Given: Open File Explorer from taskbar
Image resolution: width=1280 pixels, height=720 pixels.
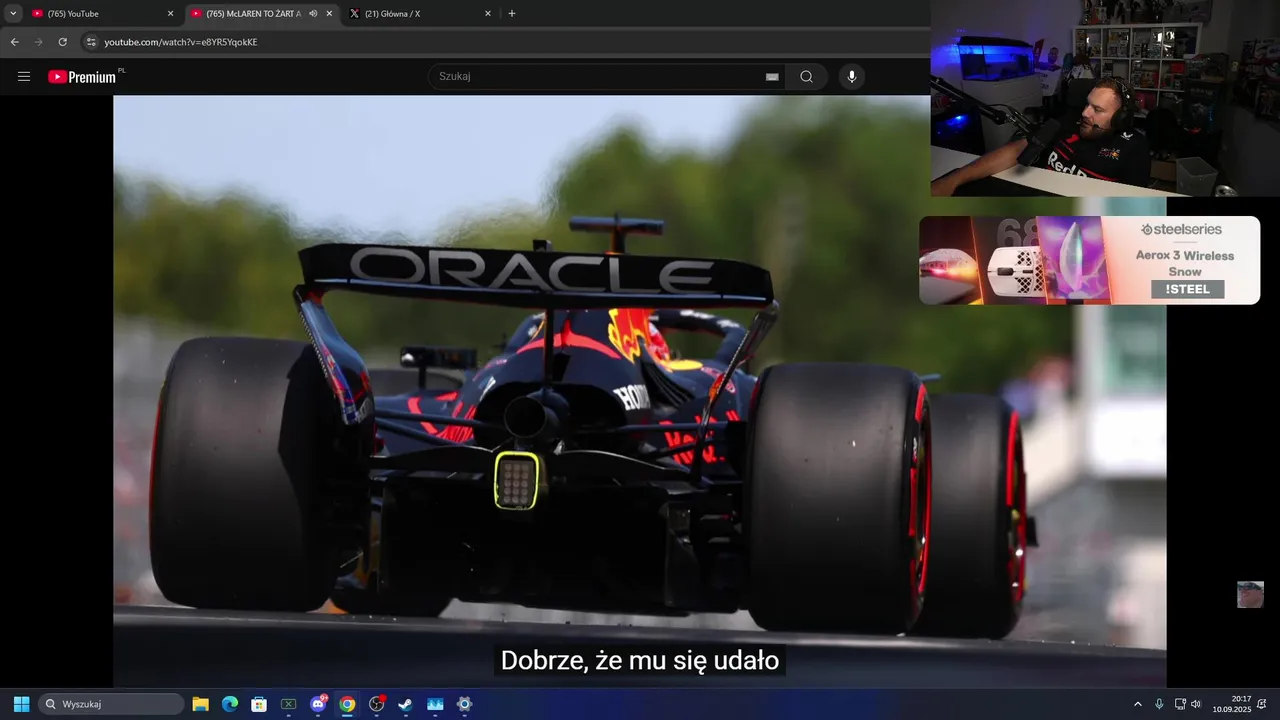Looking at the screenshot, I should [200, 704].
